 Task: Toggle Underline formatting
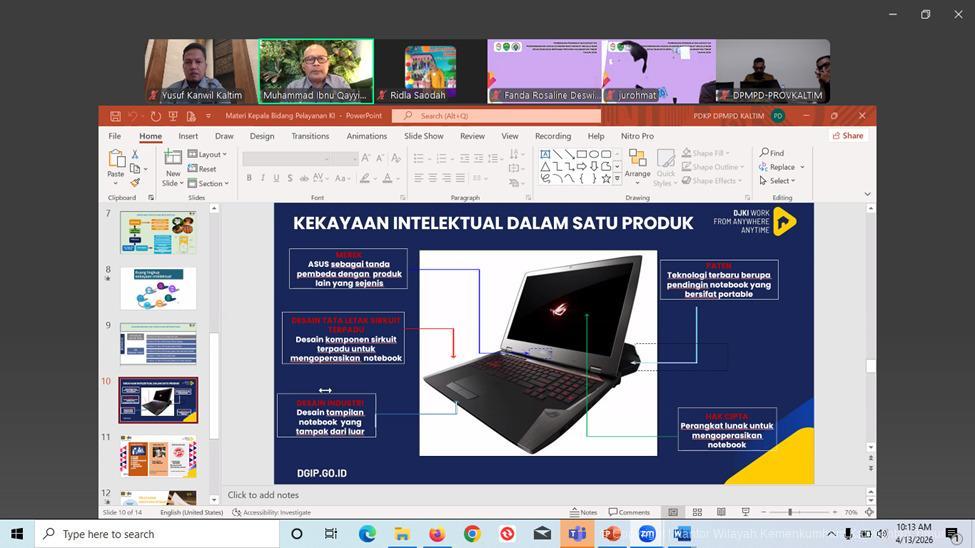click(x=276, y=178)
